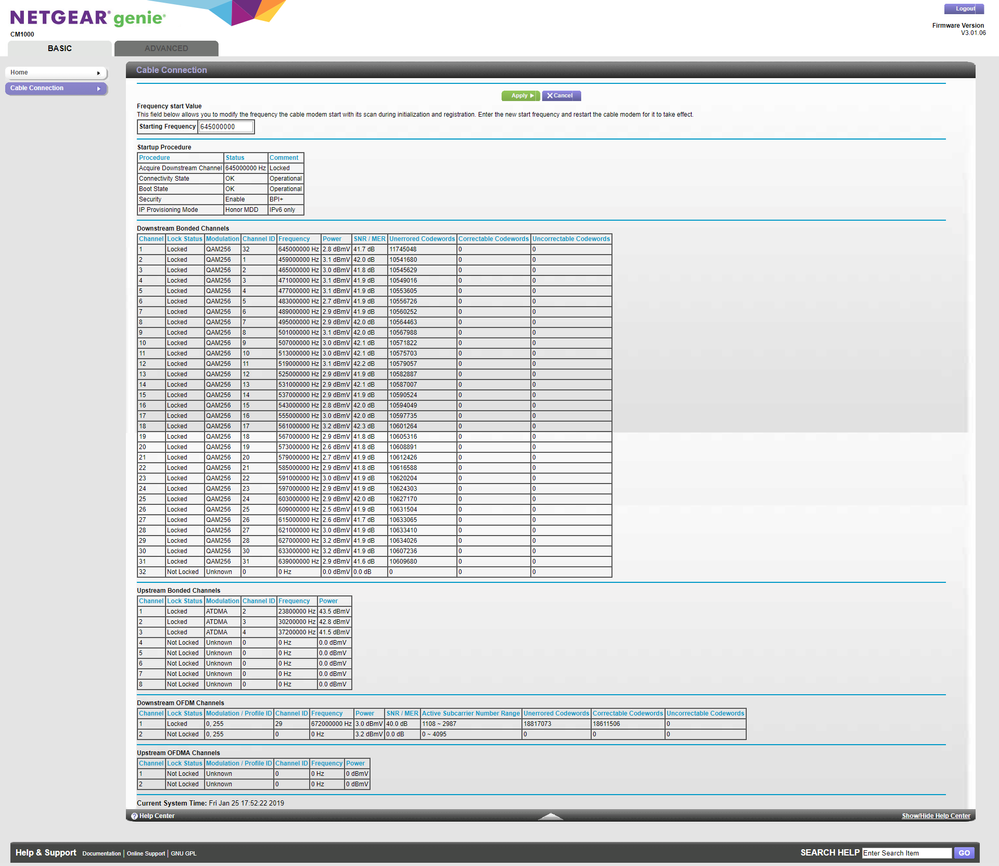The height and width of the screenshot is (866, 999).
Task: Click the Enter Search Item box
Action: pos(906,853)
